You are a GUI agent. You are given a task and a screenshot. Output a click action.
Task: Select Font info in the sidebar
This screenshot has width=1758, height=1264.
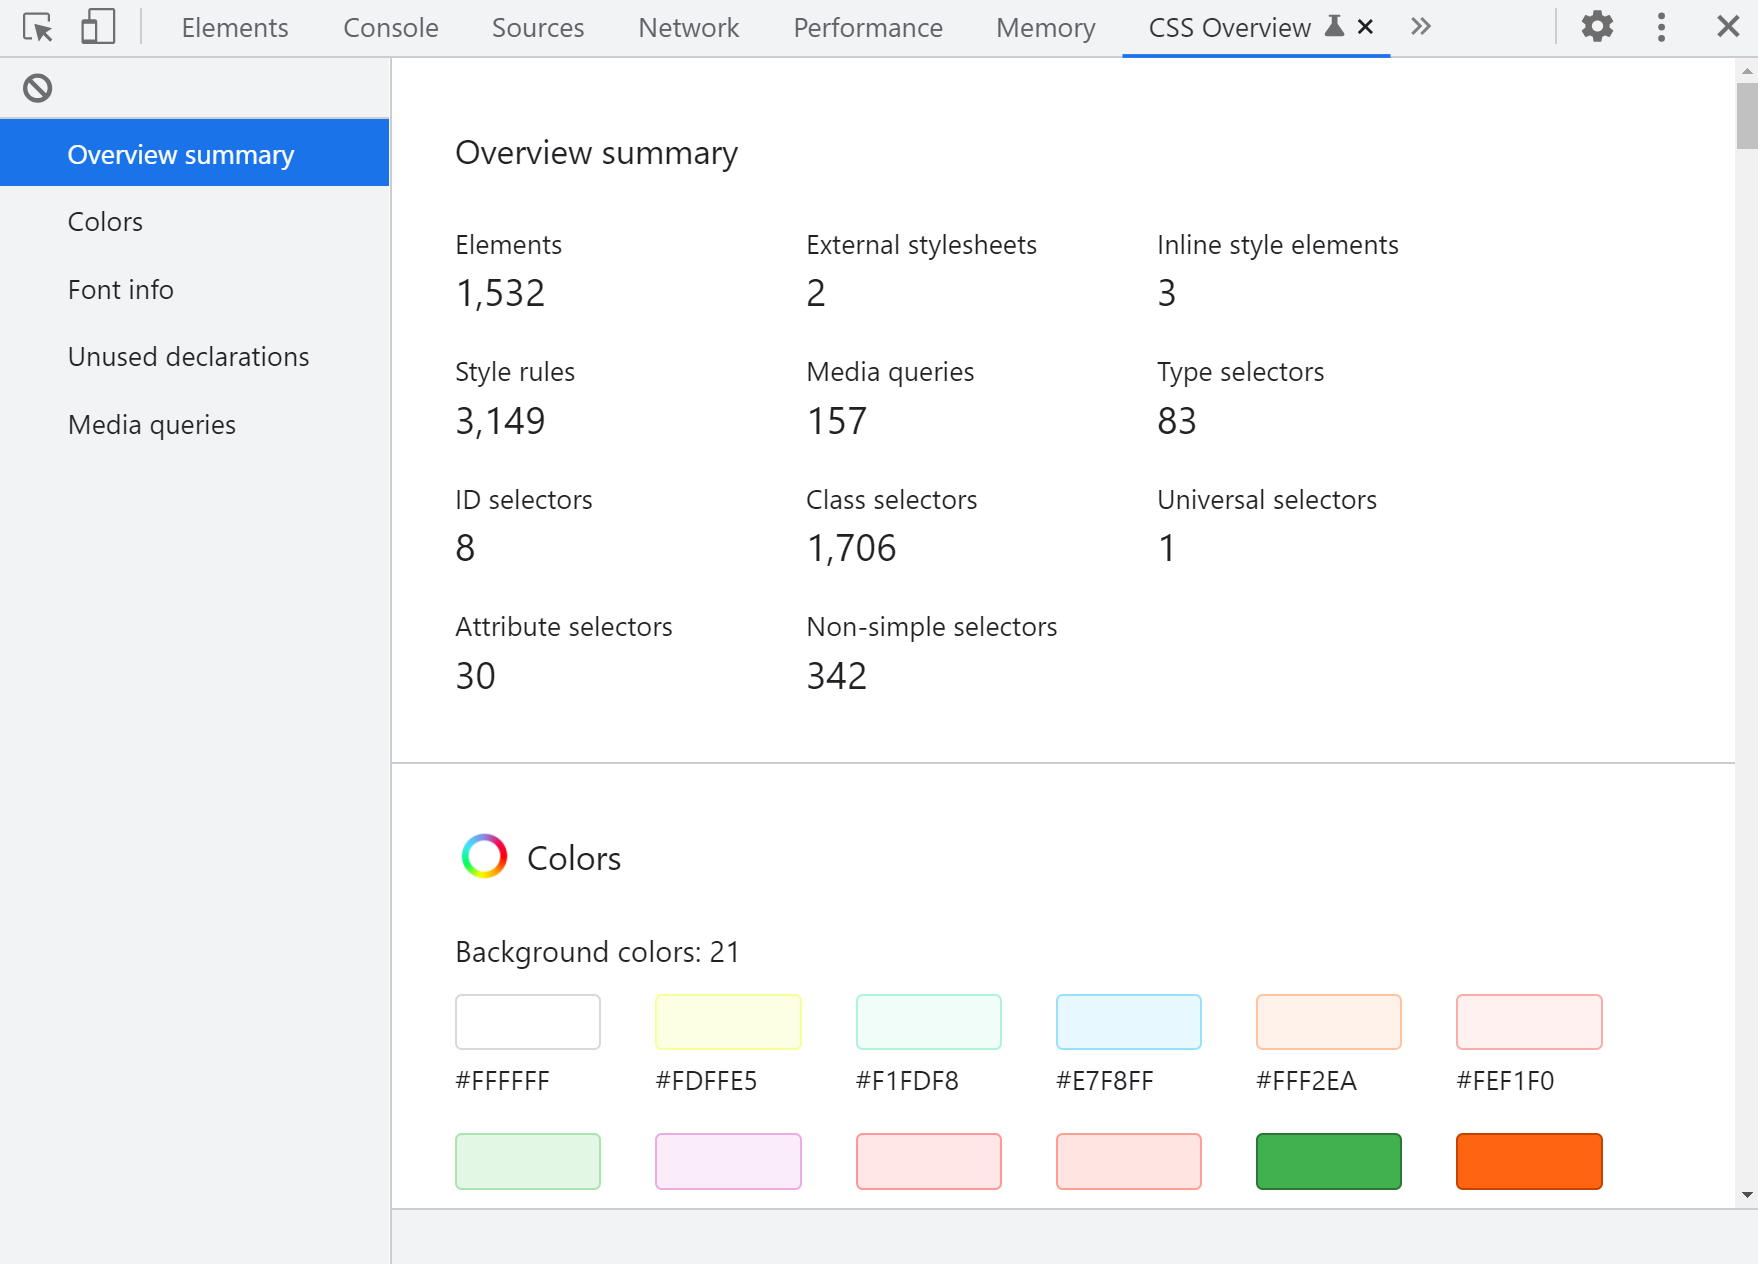(120, 290)
